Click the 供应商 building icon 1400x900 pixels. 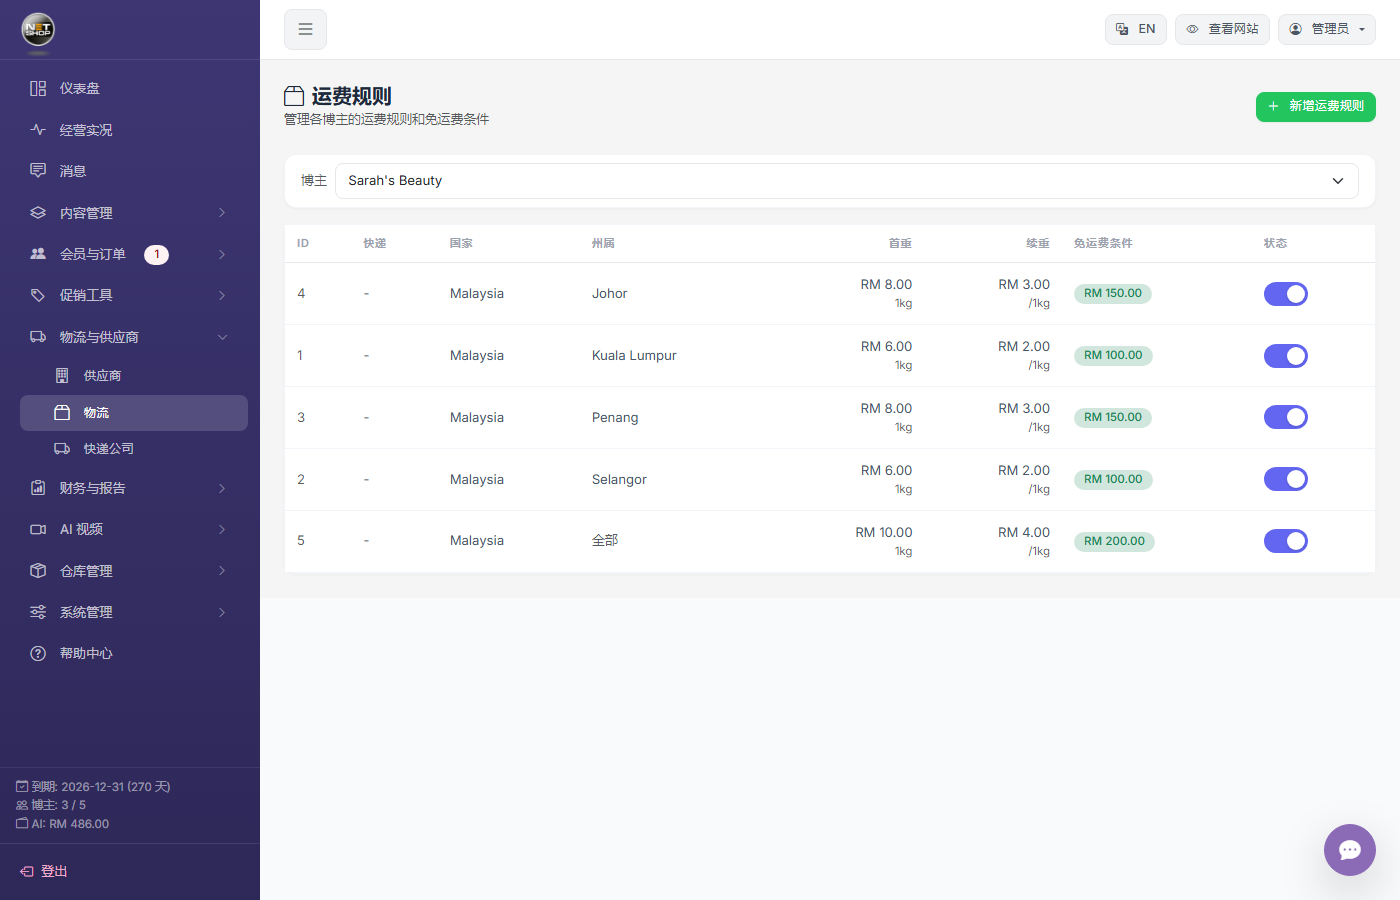(x=62, y=375)
